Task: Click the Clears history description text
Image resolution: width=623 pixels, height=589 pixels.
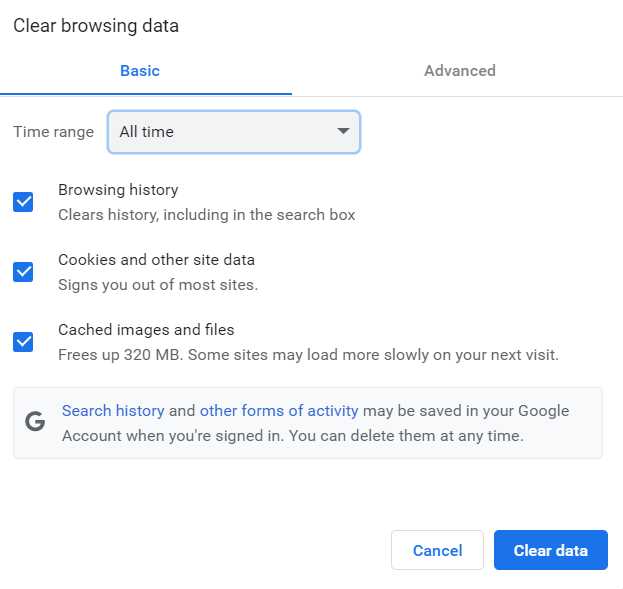Action: pyautogui.click(x=206, y=214)
